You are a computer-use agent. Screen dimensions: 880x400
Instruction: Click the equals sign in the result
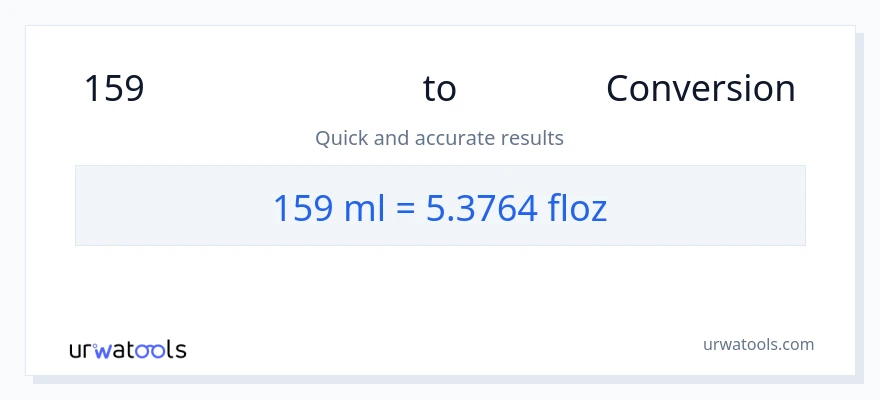[404, 208]
